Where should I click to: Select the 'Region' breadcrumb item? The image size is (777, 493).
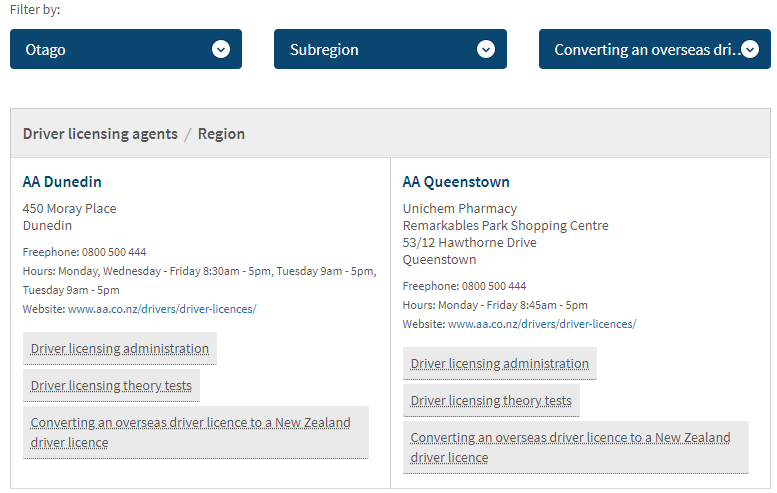tap(221, 133)
